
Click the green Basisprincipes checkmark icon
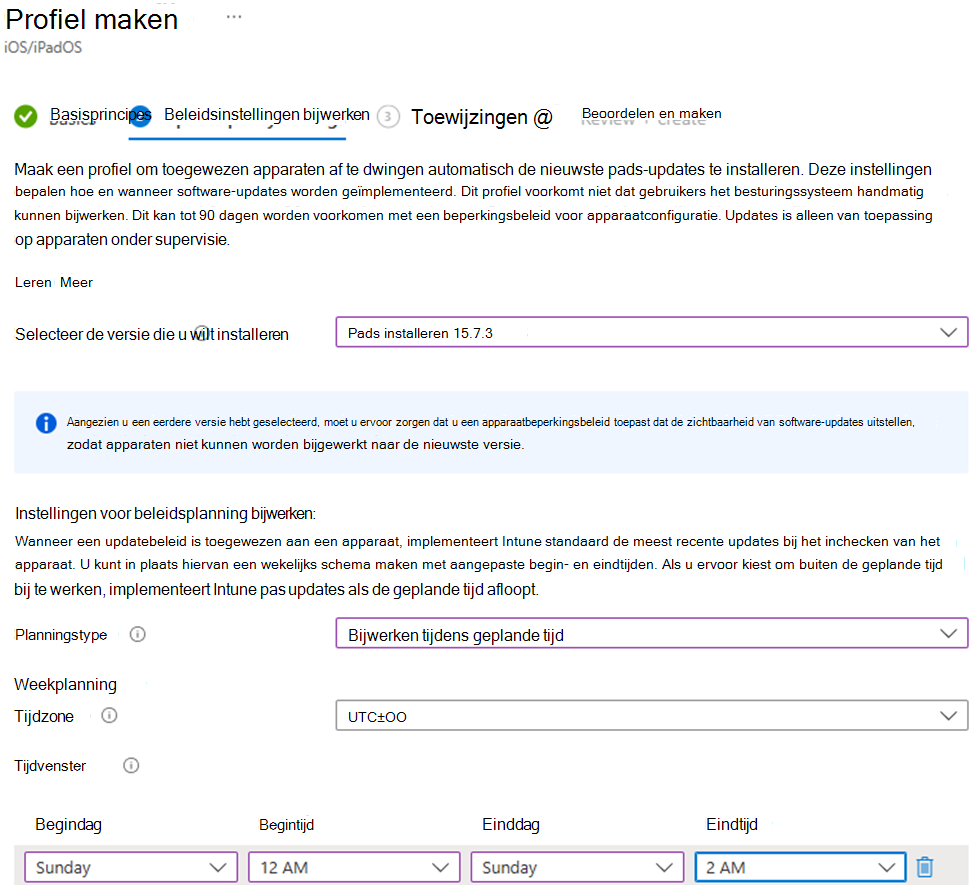click(25, 116)
